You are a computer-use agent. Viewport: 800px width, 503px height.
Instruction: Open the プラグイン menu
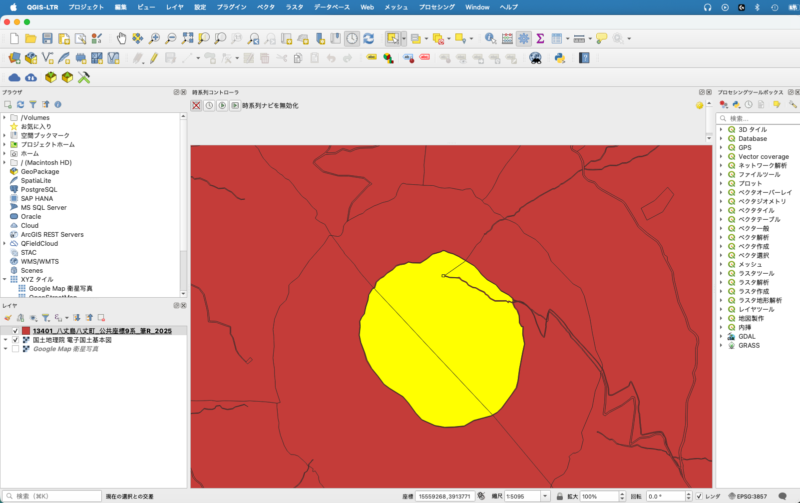click(232, 7)
